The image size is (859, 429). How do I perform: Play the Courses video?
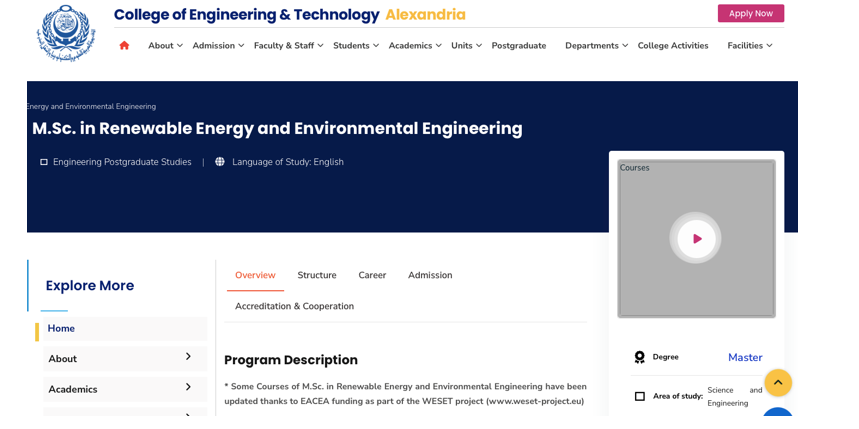(696, 238)
